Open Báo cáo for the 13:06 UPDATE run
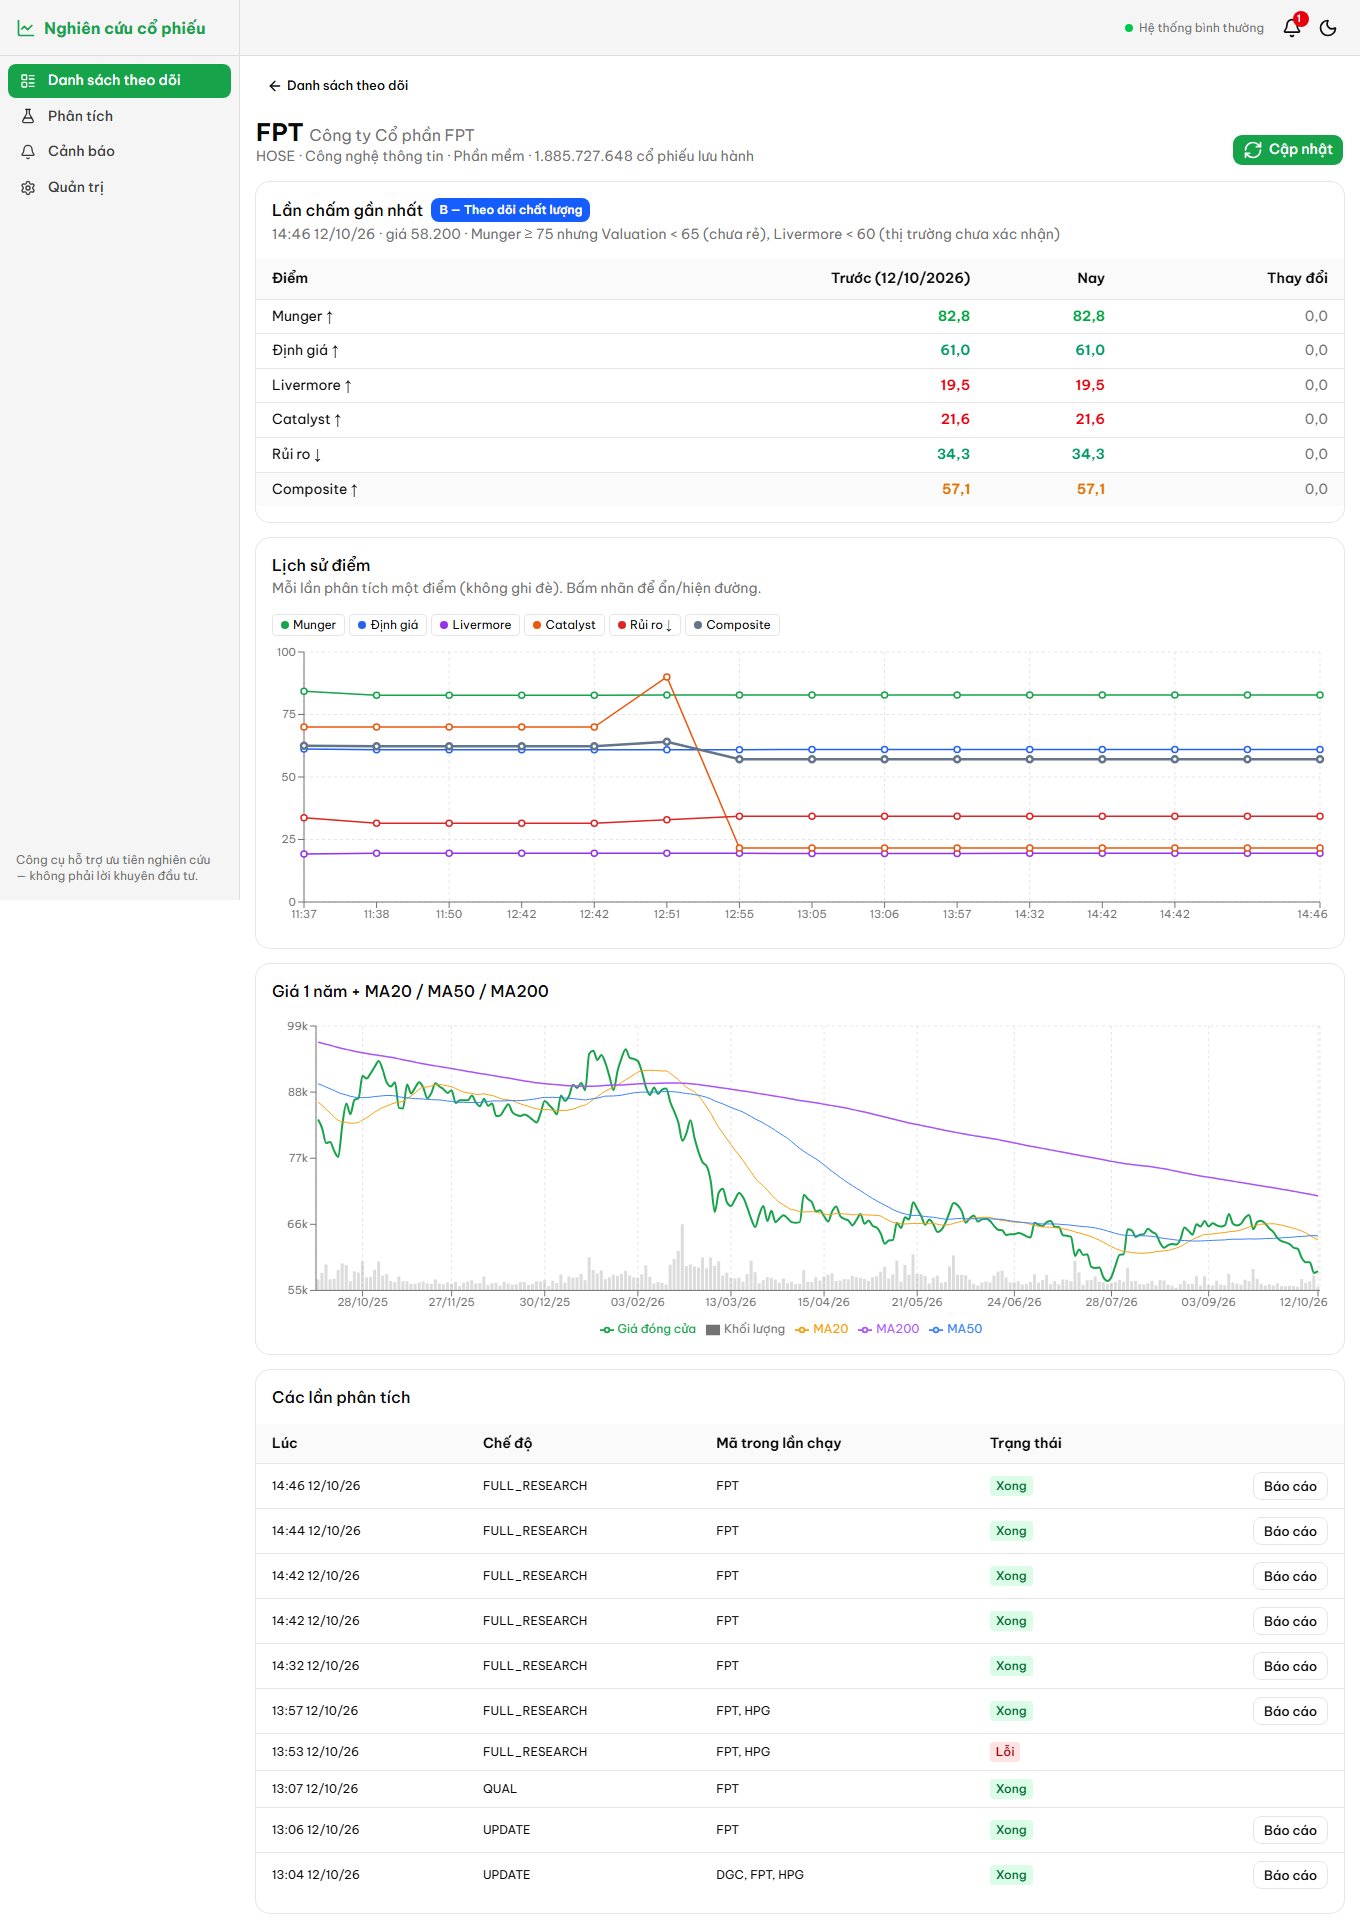 (1290, 1831)
